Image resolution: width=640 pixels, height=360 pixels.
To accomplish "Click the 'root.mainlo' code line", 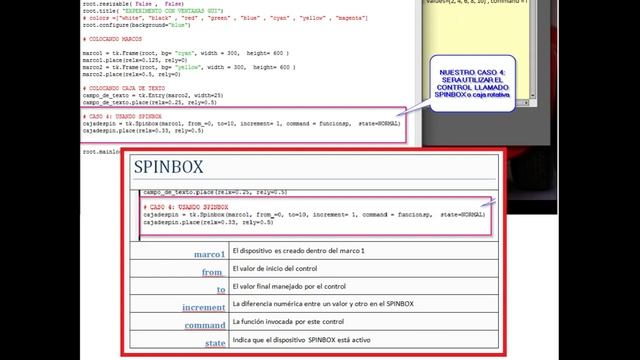I will (x=101, y=152).
